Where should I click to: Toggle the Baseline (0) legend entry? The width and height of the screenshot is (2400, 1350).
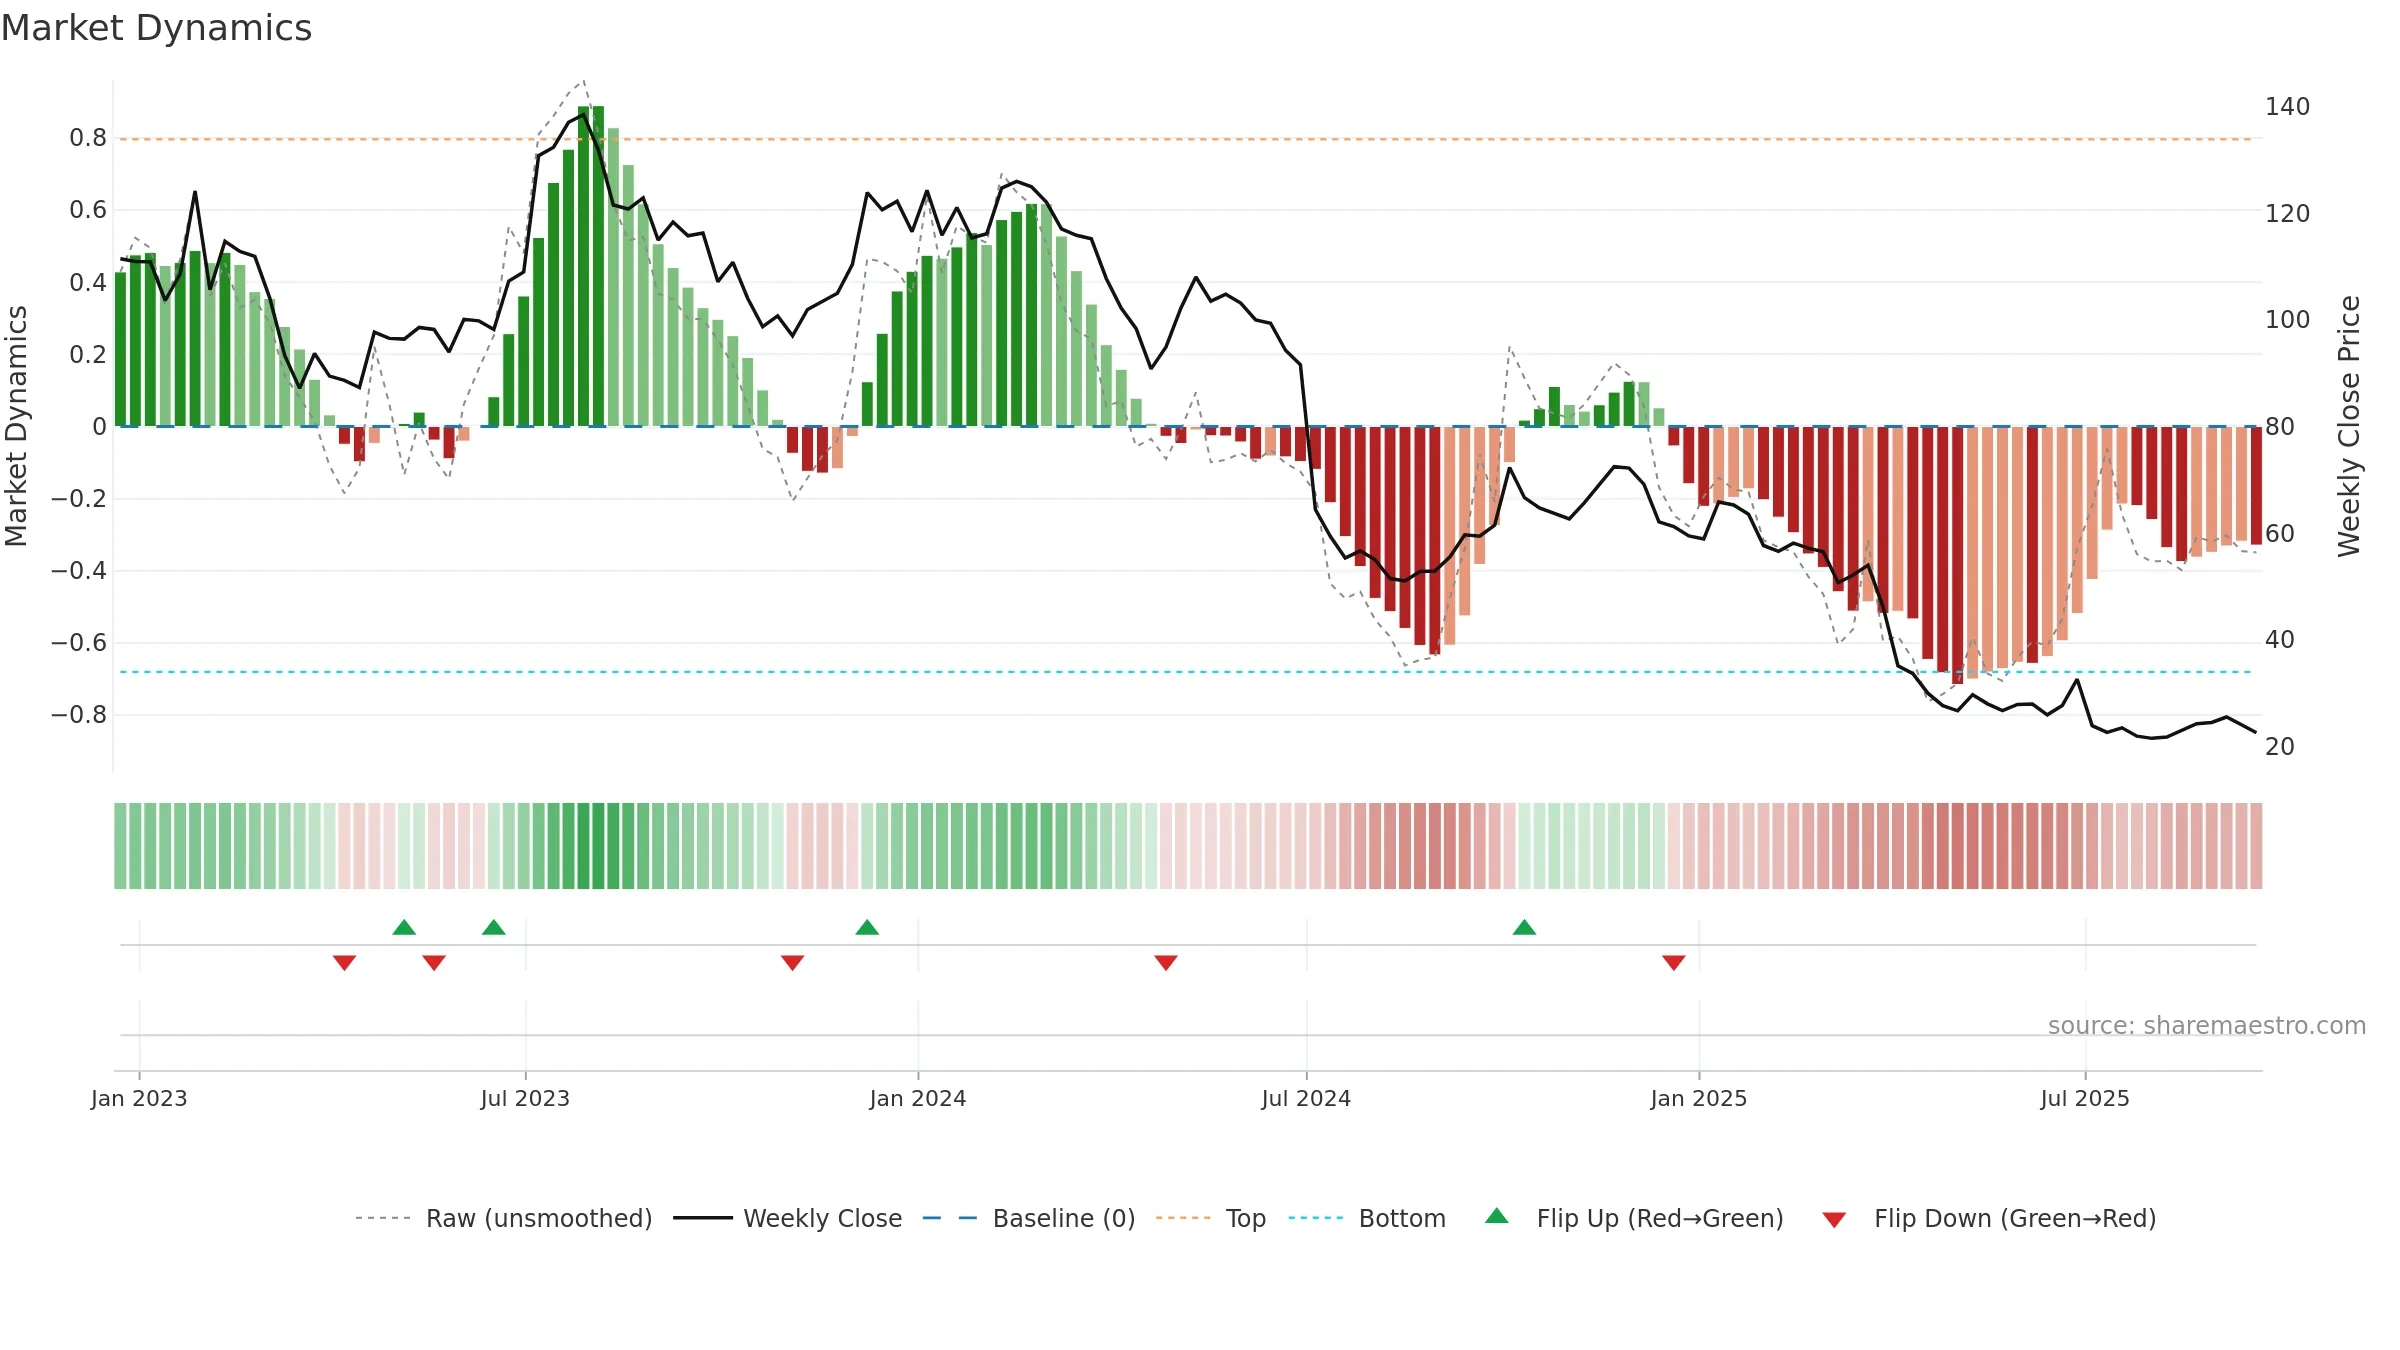point(1029,1218)
